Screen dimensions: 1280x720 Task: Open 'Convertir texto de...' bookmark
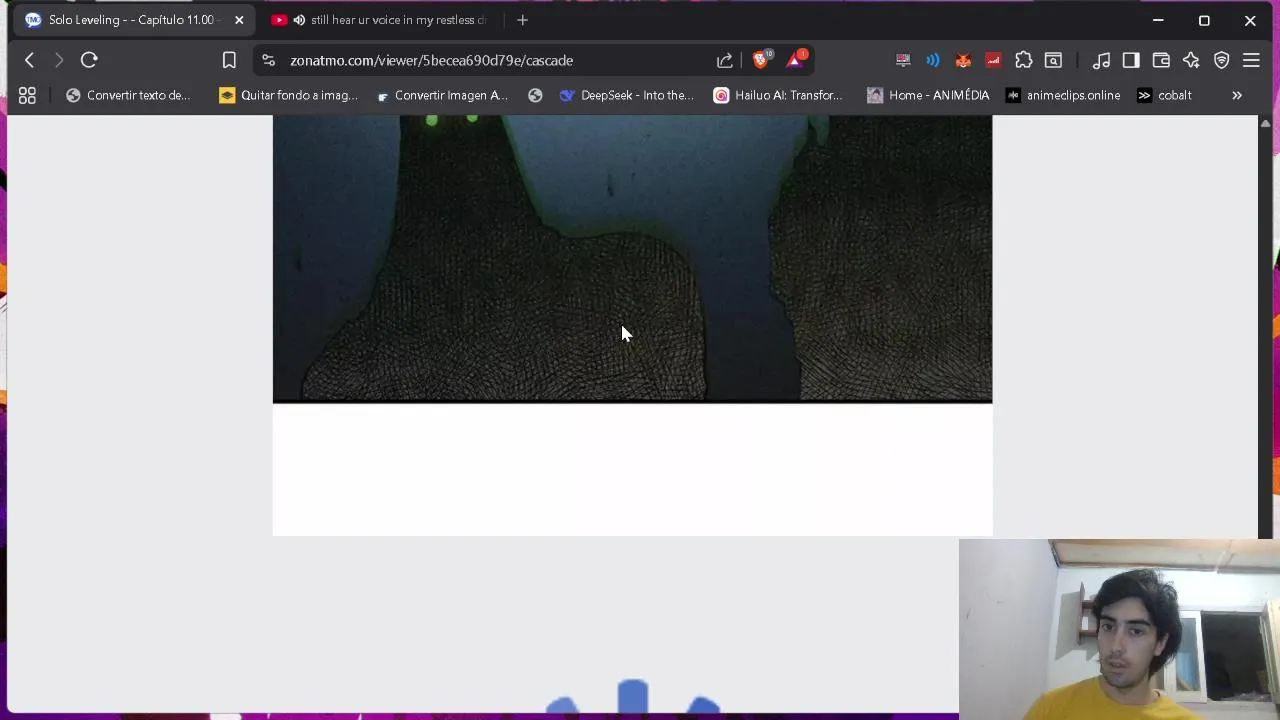coord(128,95)
